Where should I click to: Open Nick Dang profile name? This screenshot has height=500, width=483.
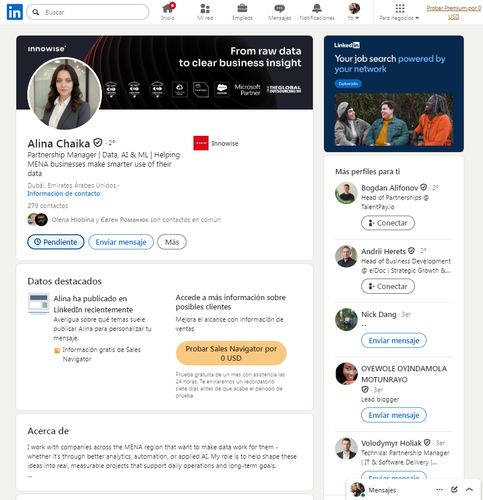[379, 314]
